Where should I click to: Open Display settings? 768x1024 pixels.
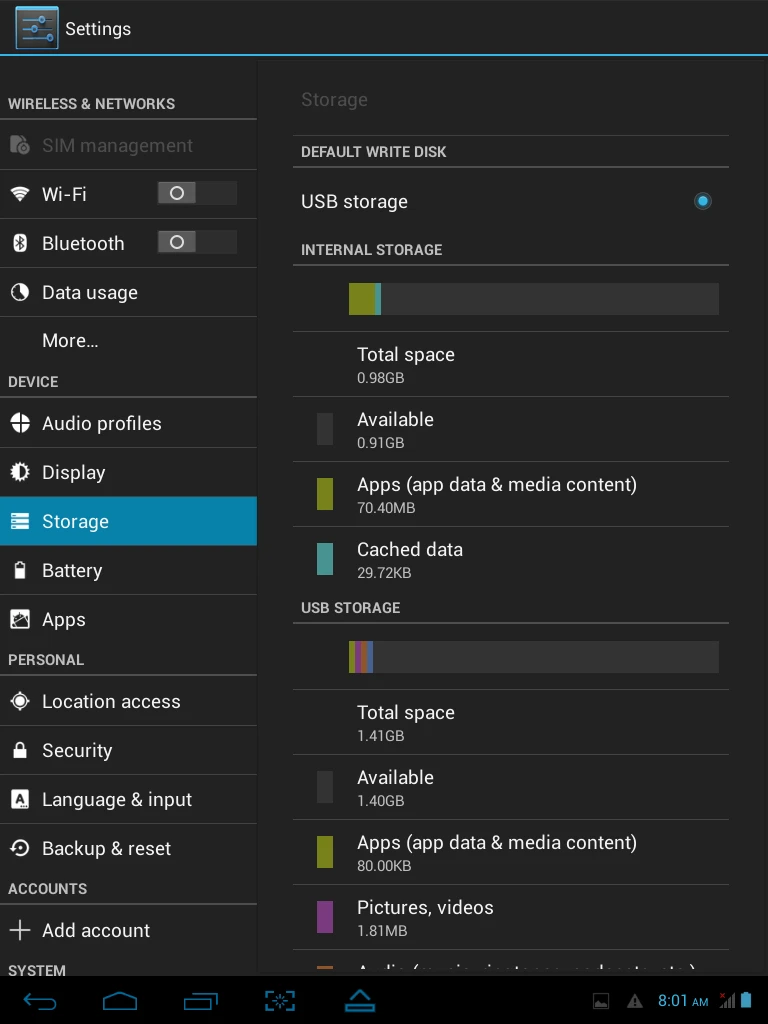[x=128, y=472]
